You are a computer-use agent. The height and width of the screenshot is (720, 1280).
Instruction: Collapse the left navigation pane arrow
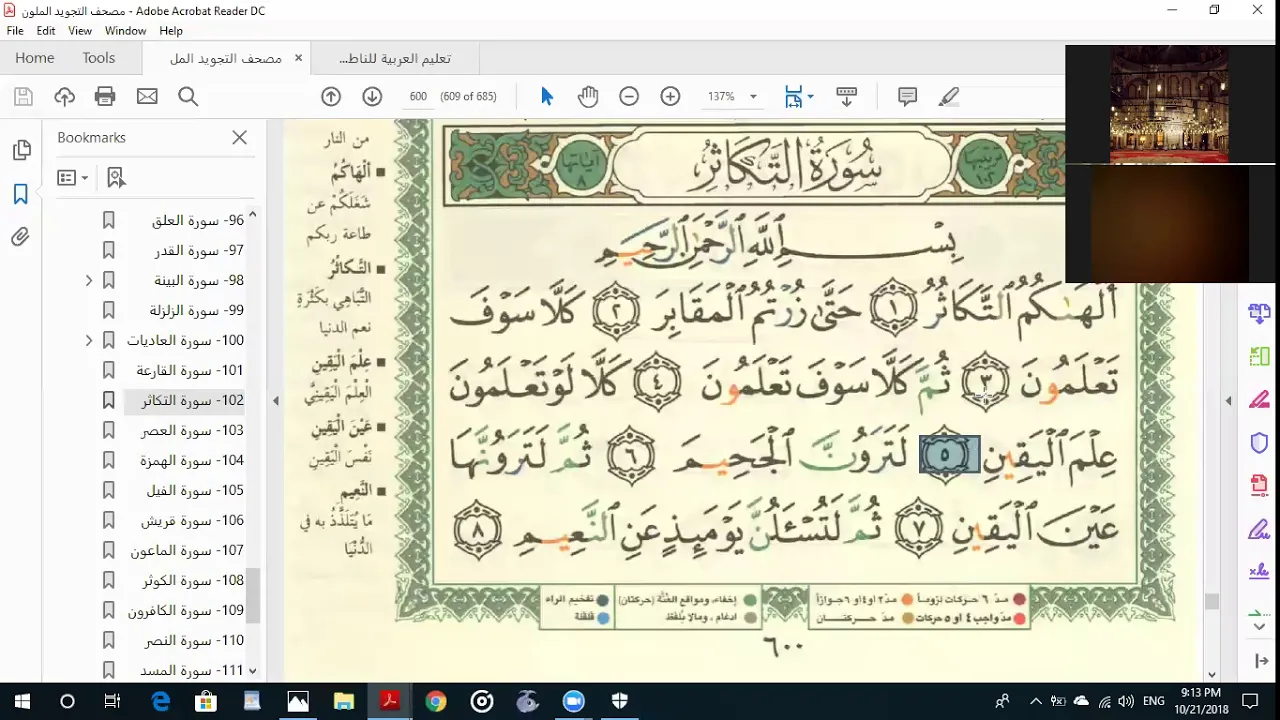click(x=276, y=400)
